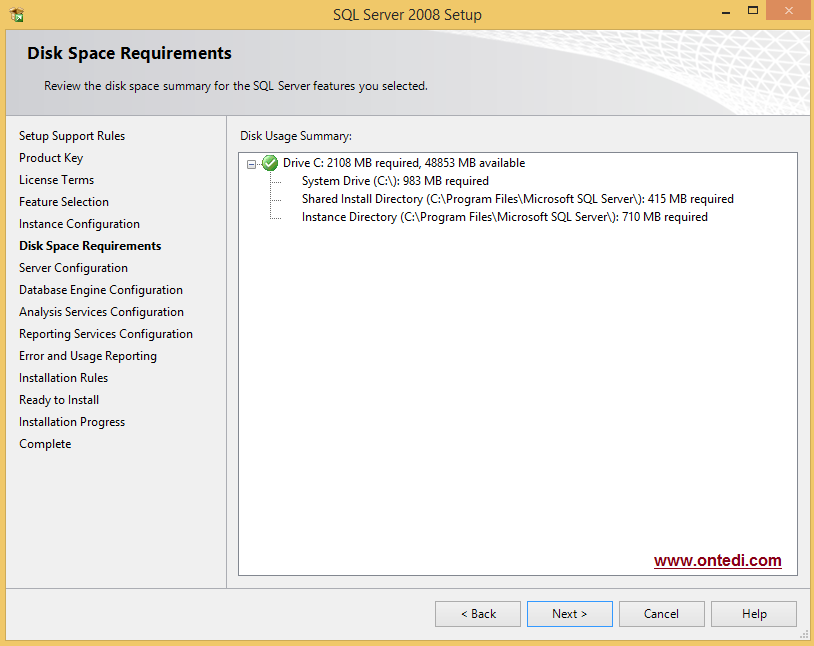Return to the previous step with Back

point(478,614)
